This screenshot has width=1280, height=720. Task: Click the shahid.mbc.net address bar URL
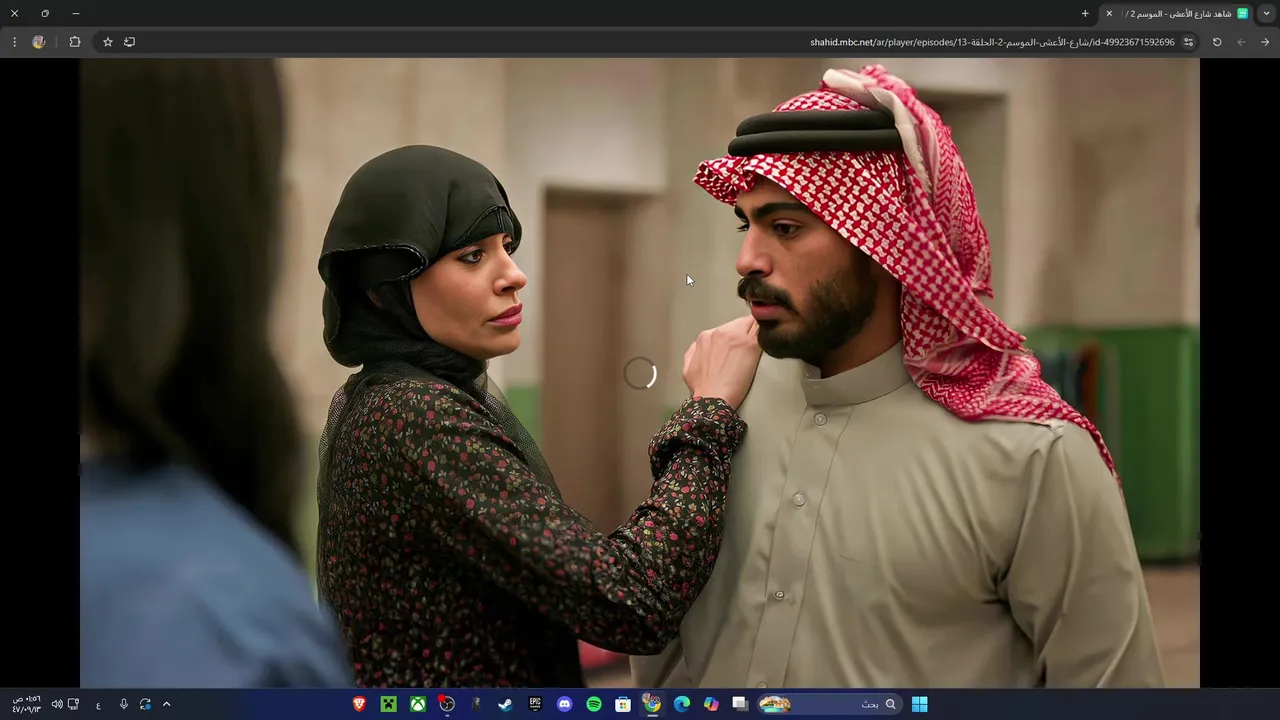pyautogui.click(x=992, y=42)
